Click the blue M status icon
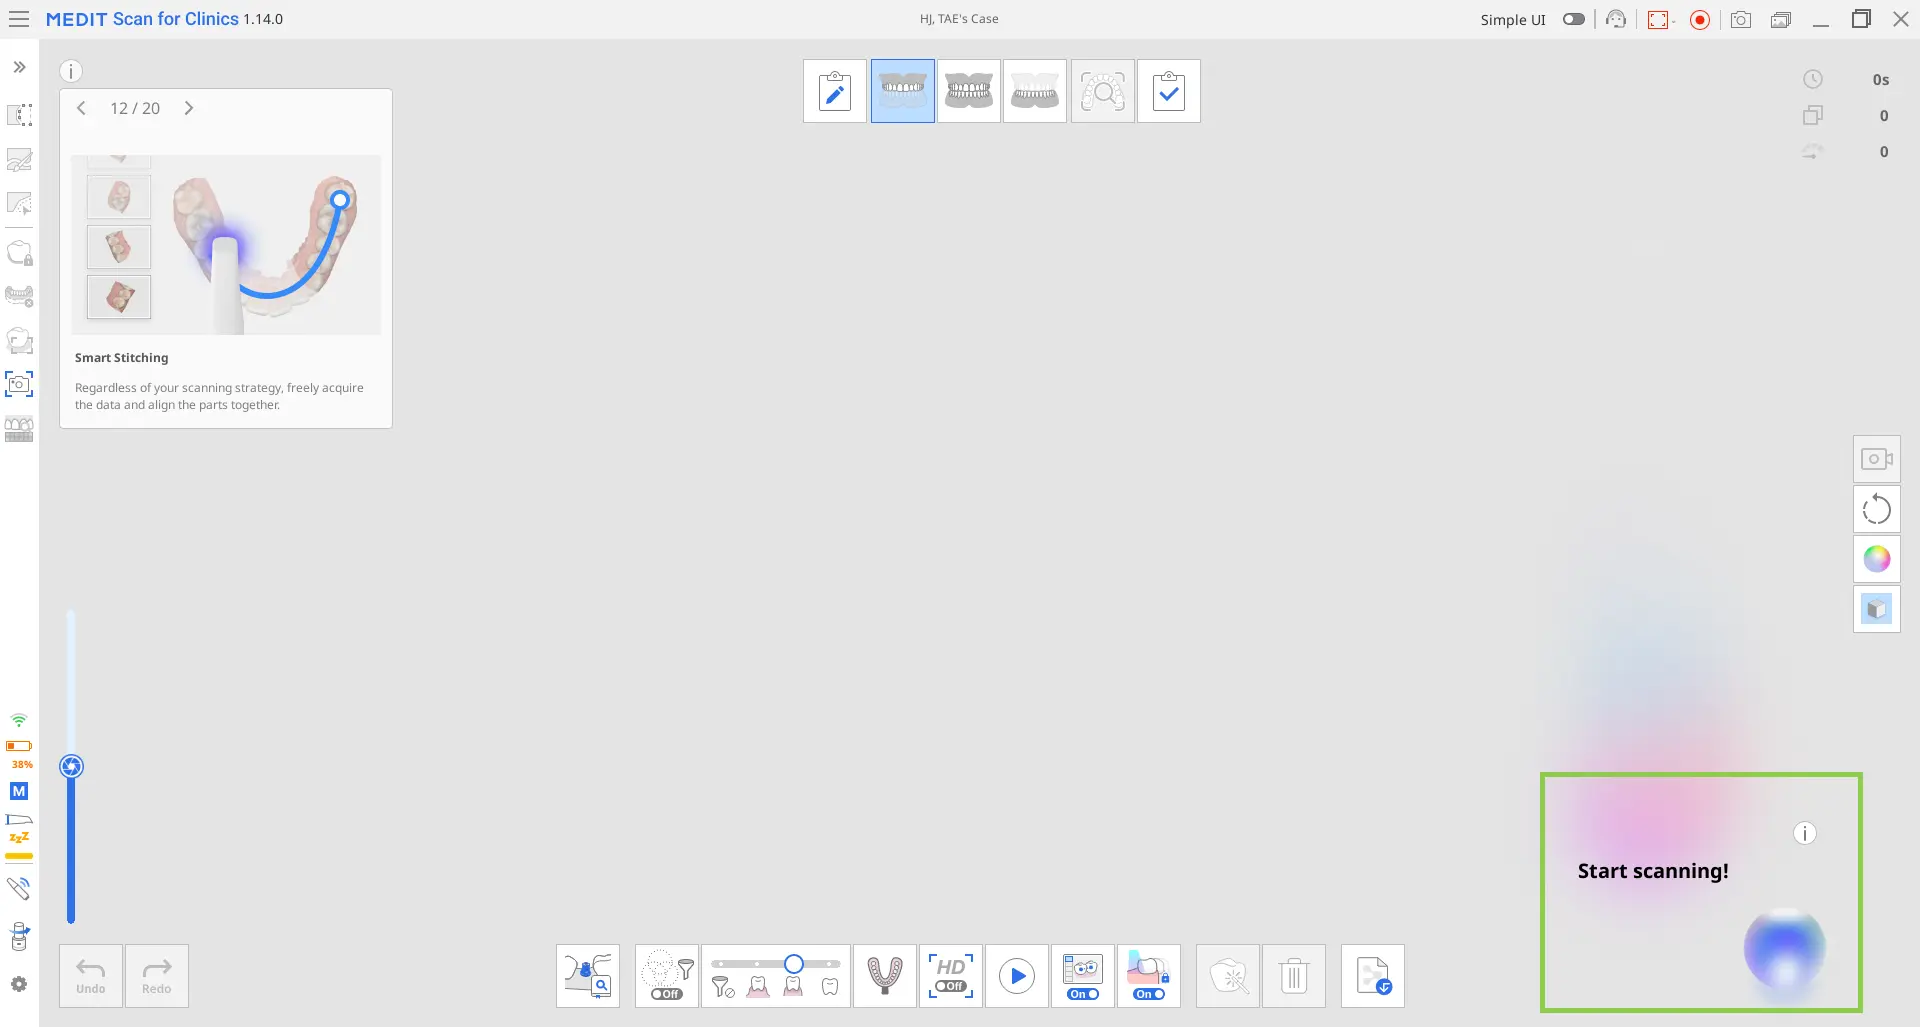Screen dimensions: 1920x1027 19,791
